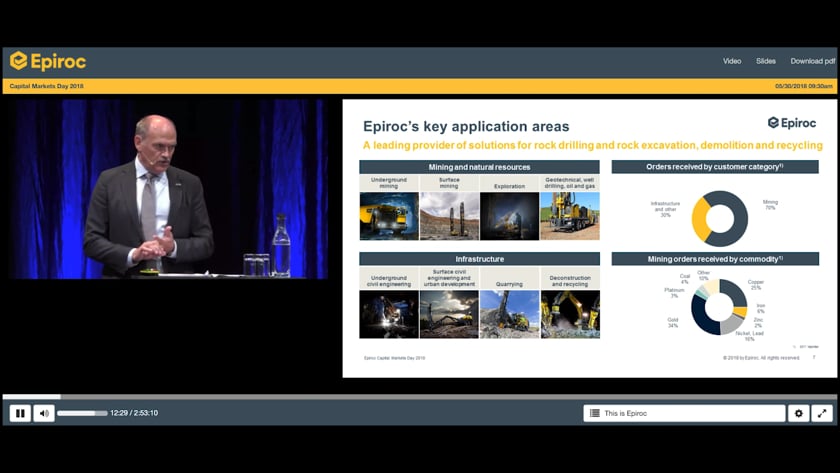Click the 'Mining and natural resources' heading
The height and width of the screenshot is (473, 840).
(x=479, y=167)
